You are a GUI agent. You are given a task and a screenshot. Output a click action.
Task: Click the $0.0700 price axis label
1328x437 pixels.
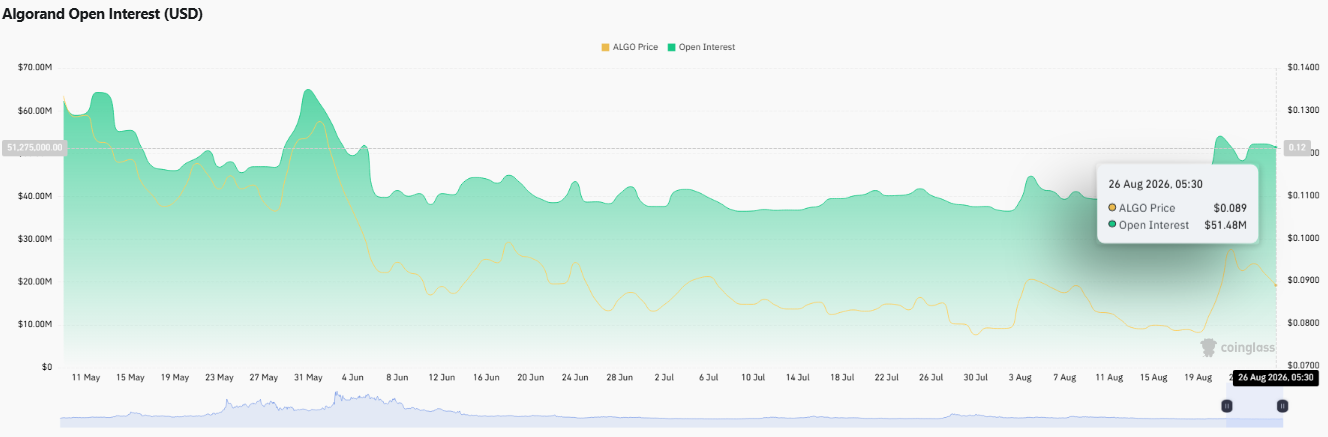point(1304,367)
